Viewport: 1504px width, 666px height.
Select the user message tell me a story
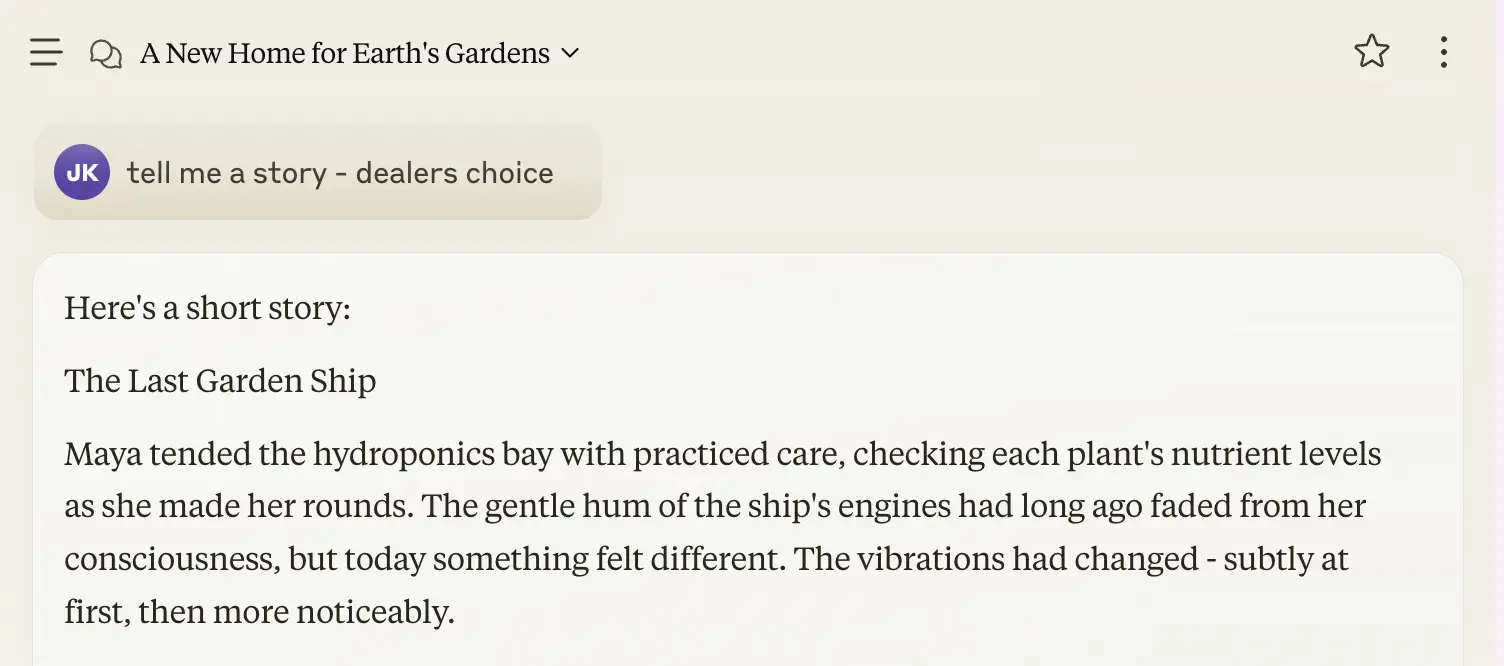pyautogui.click(x=318, y=172)
